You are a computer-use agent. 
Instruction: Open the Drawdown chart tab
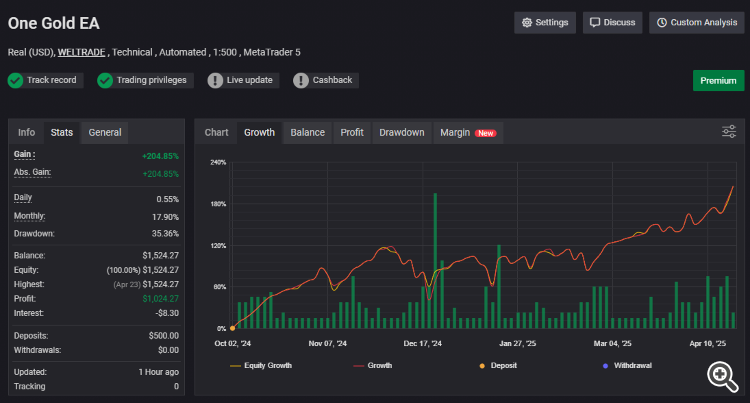[x=401, y=132]
